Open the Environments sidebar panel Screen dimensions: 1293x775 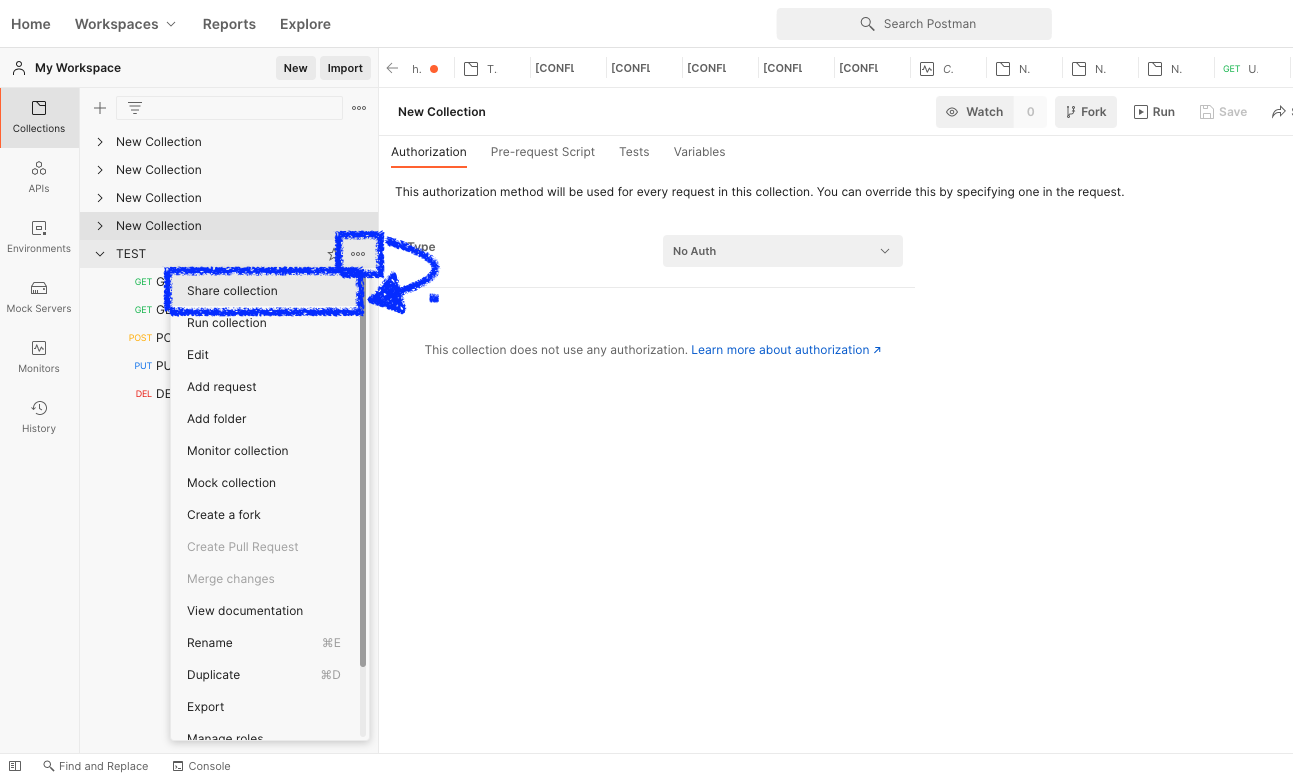(x=39, y=237)
